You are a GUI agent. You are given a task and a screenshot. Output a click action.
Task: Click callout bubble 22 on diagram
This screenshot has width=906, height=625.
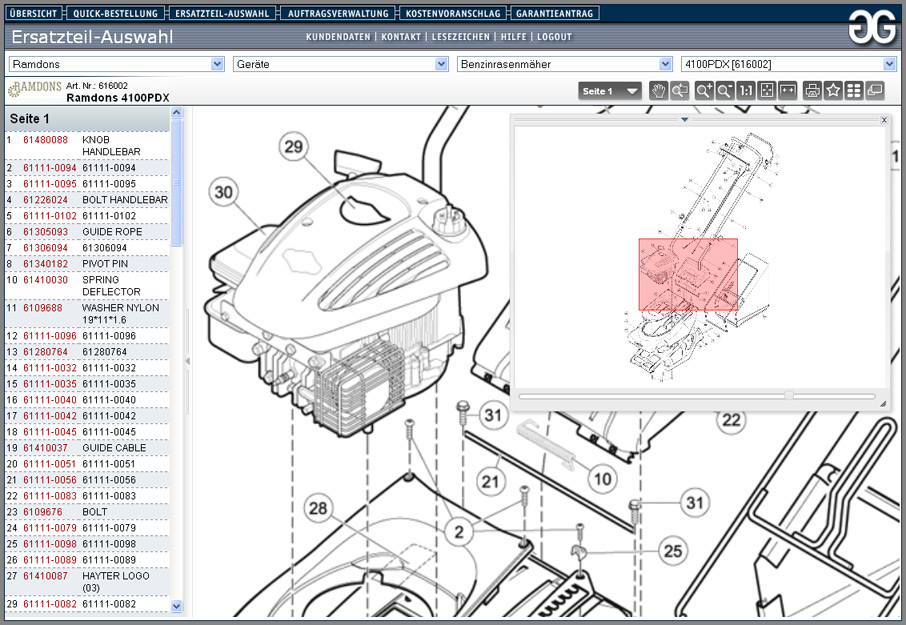click(732, 420)
